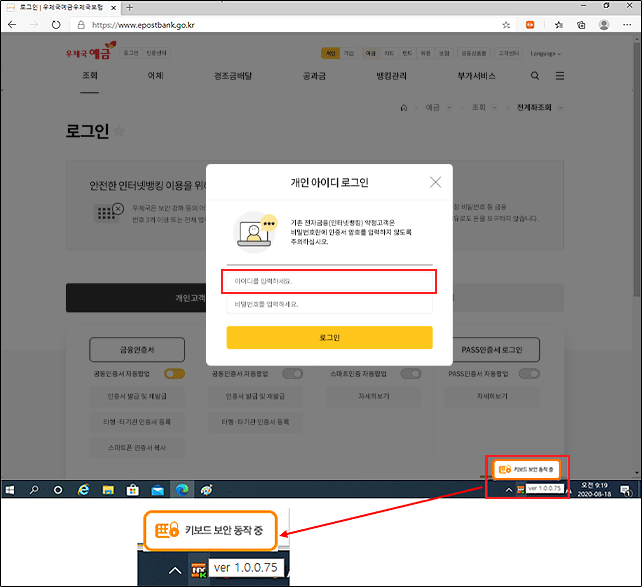Screen dimensions: 642x587
Task: Close the 개인 아이디 로그인 dialog
Action: (435, 182)
